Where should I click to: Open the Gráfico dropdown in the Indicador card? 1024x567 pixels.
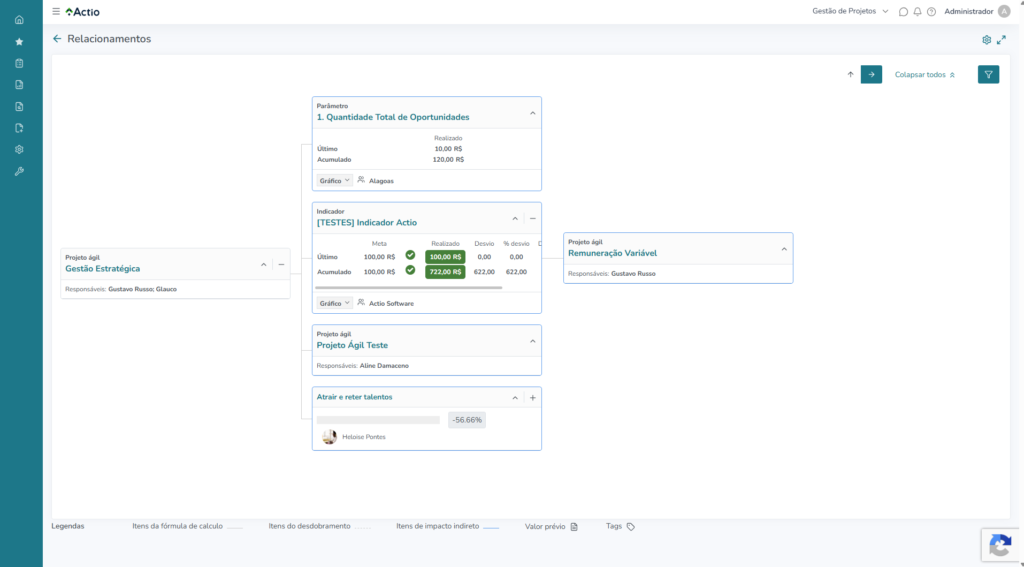click(x=334, y=303)
